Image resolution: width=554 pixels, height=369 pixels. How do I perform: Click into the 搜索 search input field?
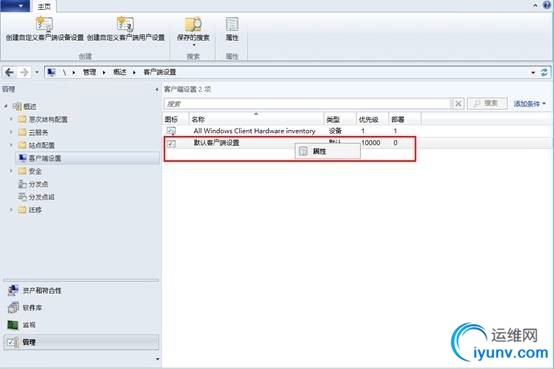[x=307, y=104]
